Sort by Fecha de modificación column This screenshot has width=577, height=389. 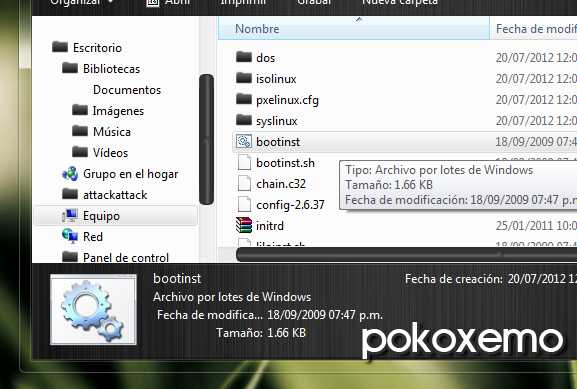click(533, 28)
